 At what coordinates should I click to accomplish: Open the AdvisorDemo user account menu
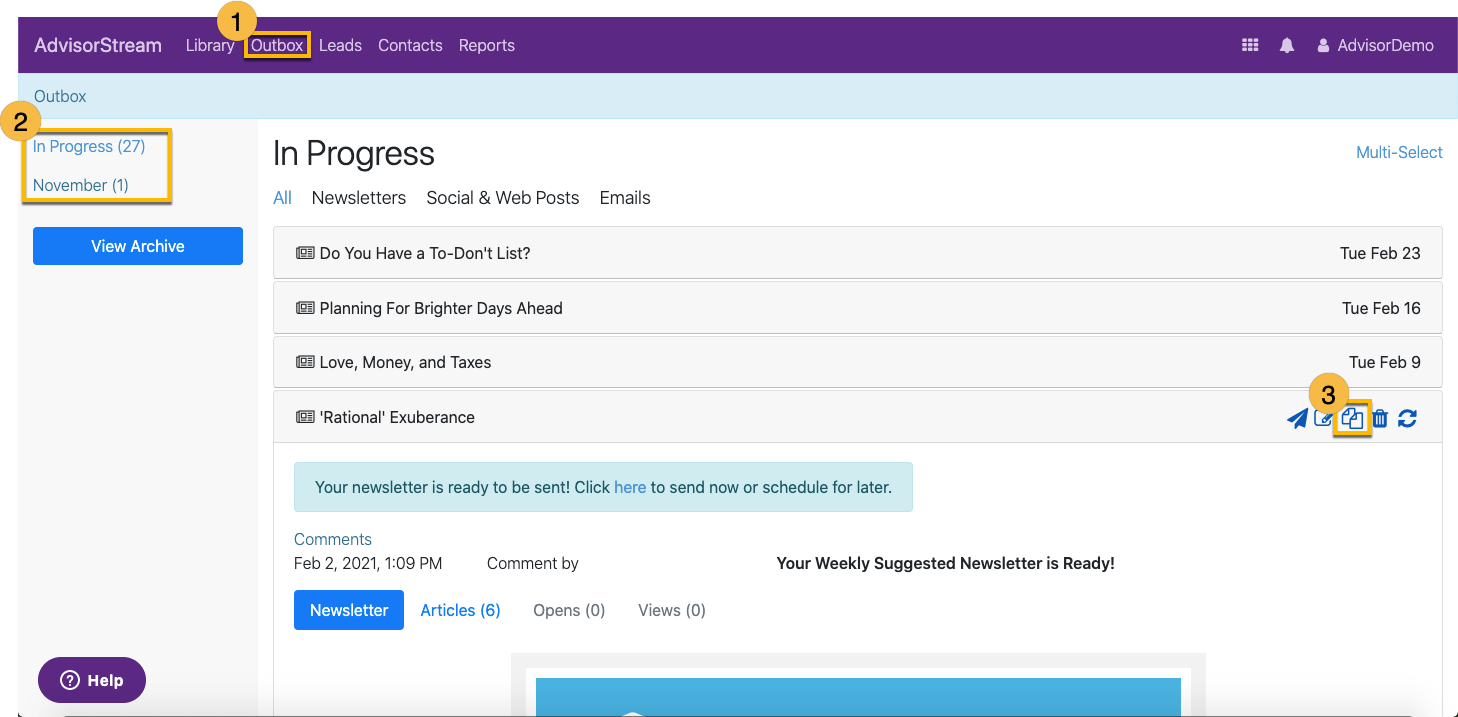tap(1375, 45)
